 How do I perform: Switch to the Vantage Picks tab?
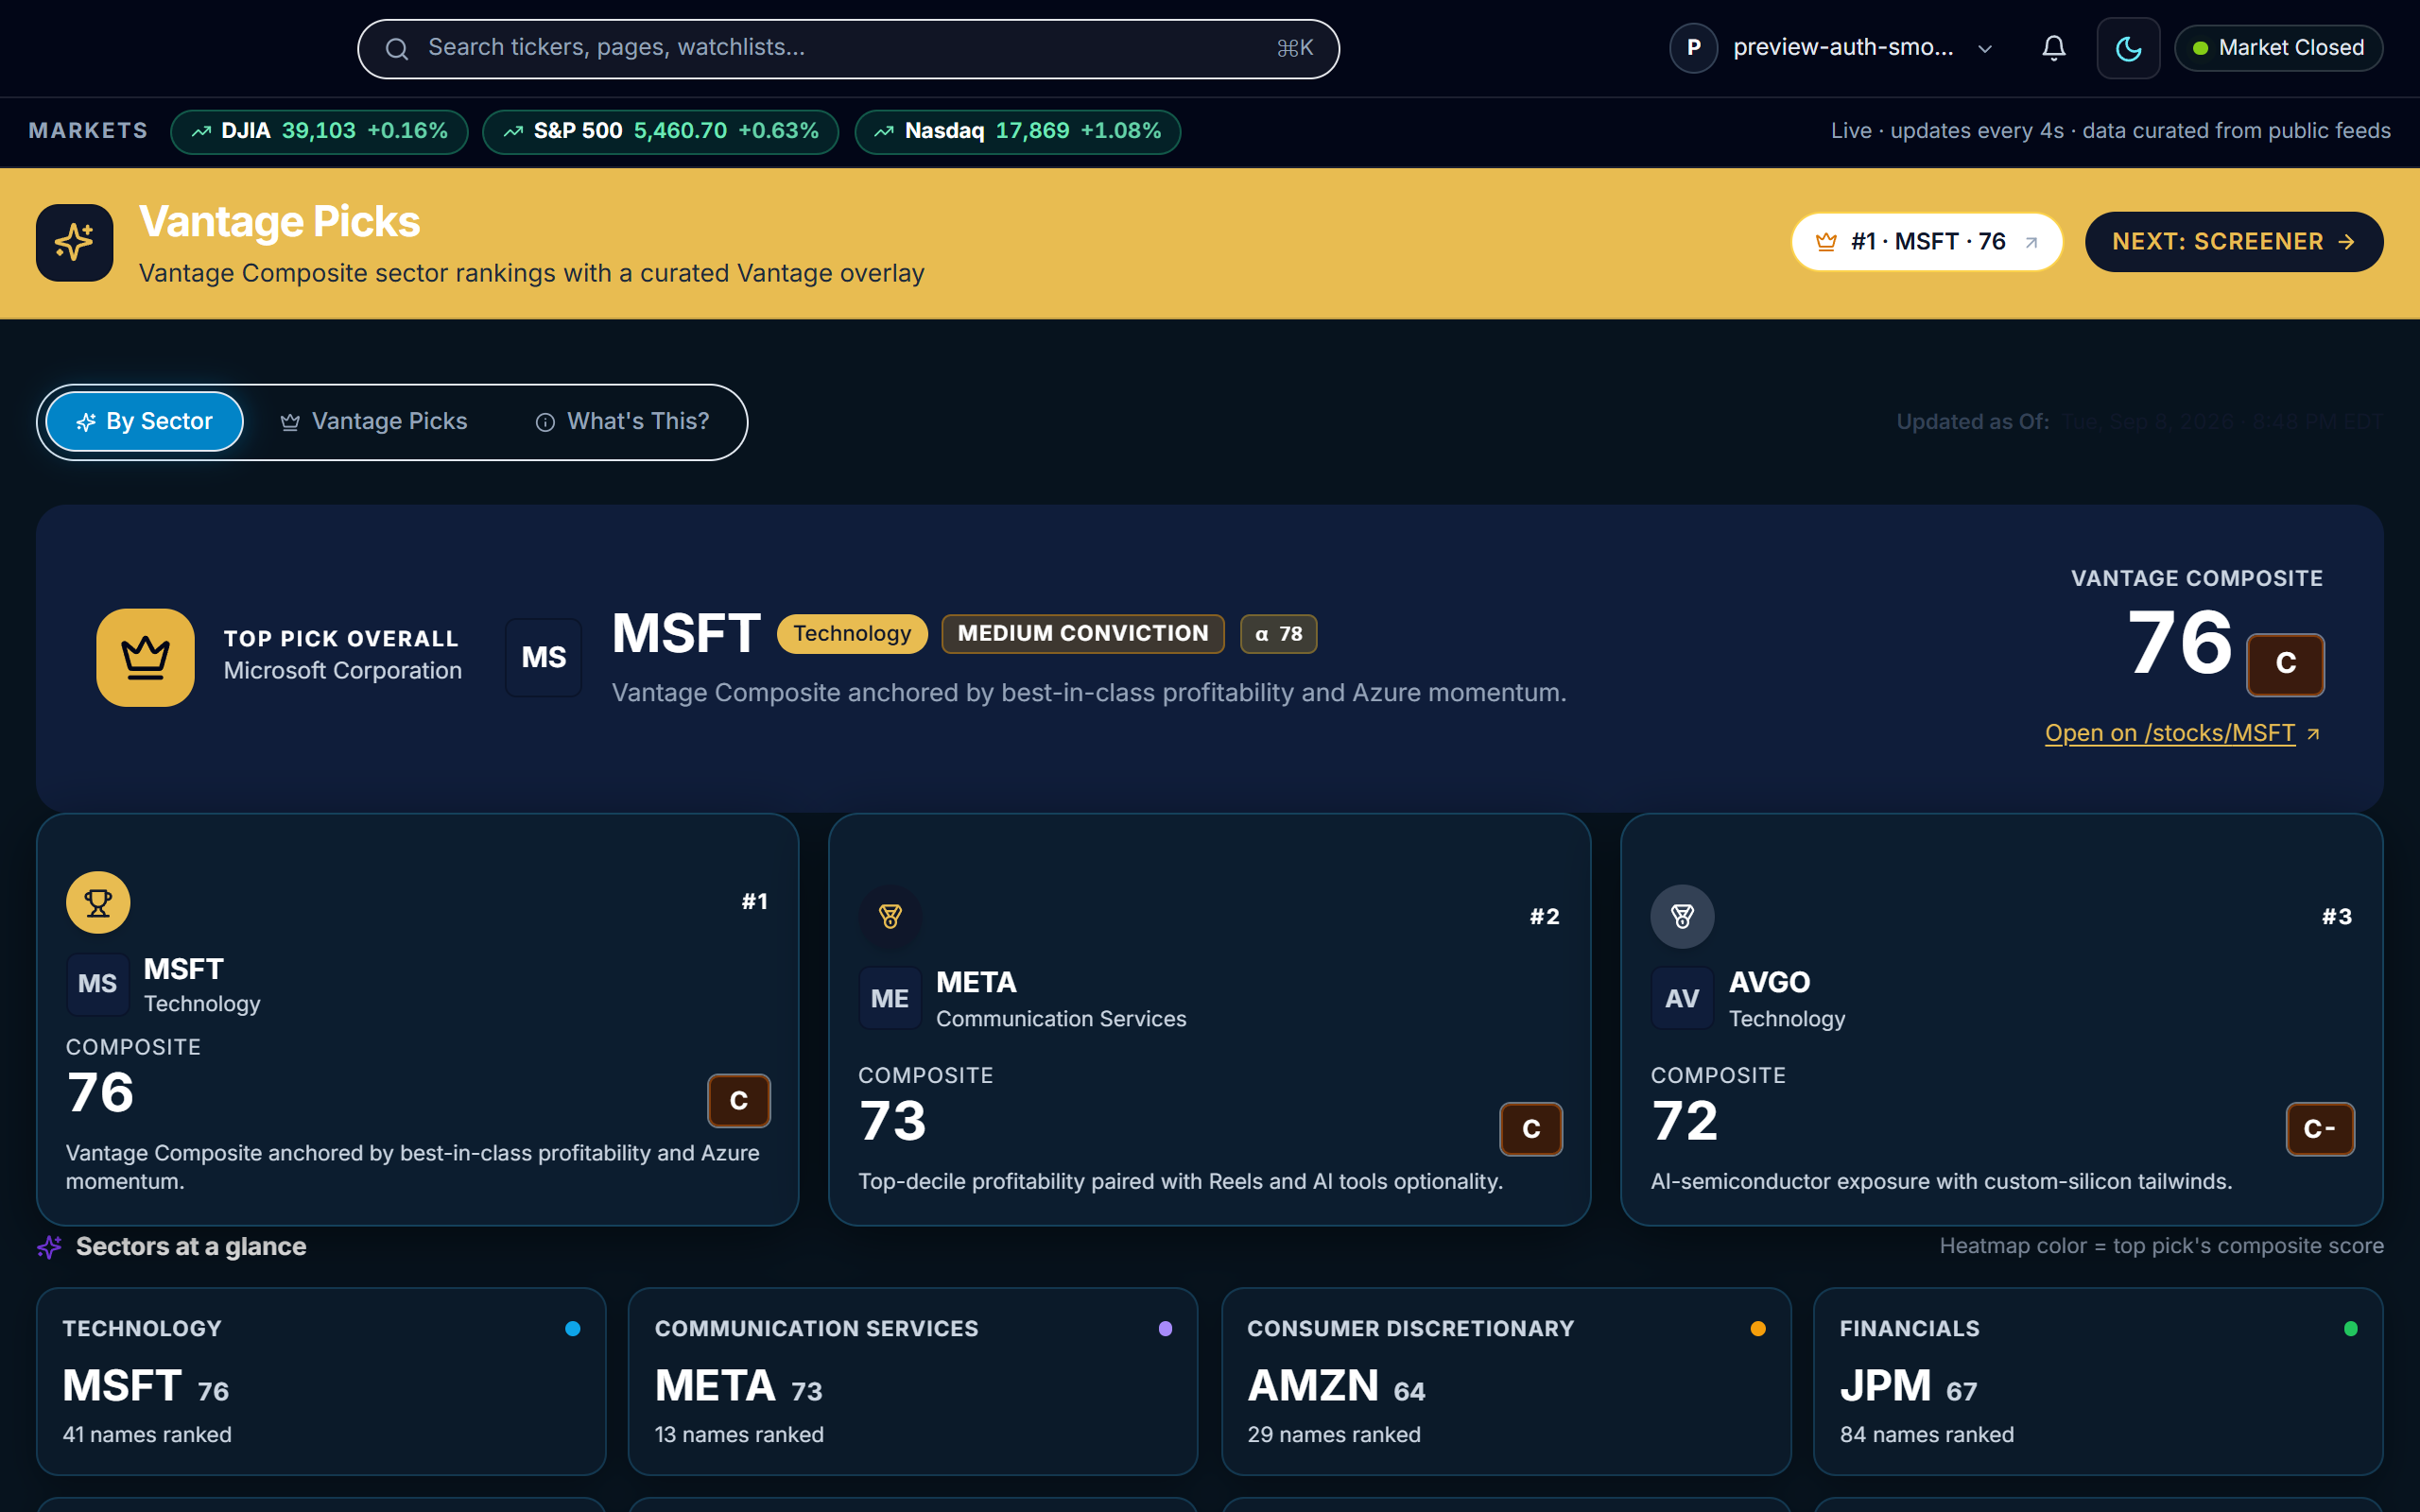point(373,422)
